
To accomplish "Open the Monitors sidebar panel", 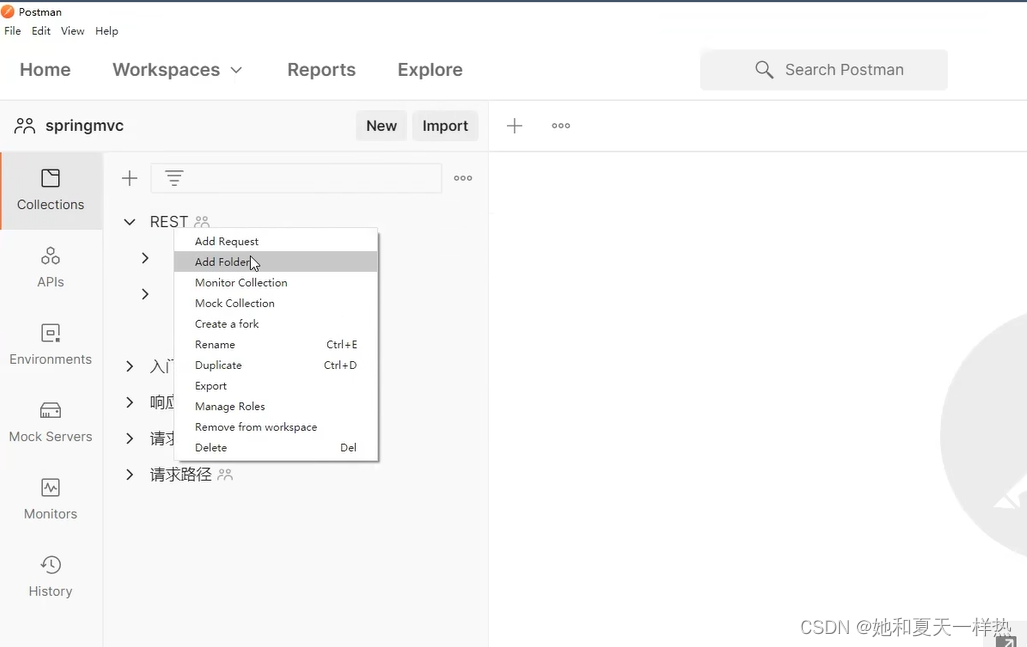I will (x=50, y=500).
